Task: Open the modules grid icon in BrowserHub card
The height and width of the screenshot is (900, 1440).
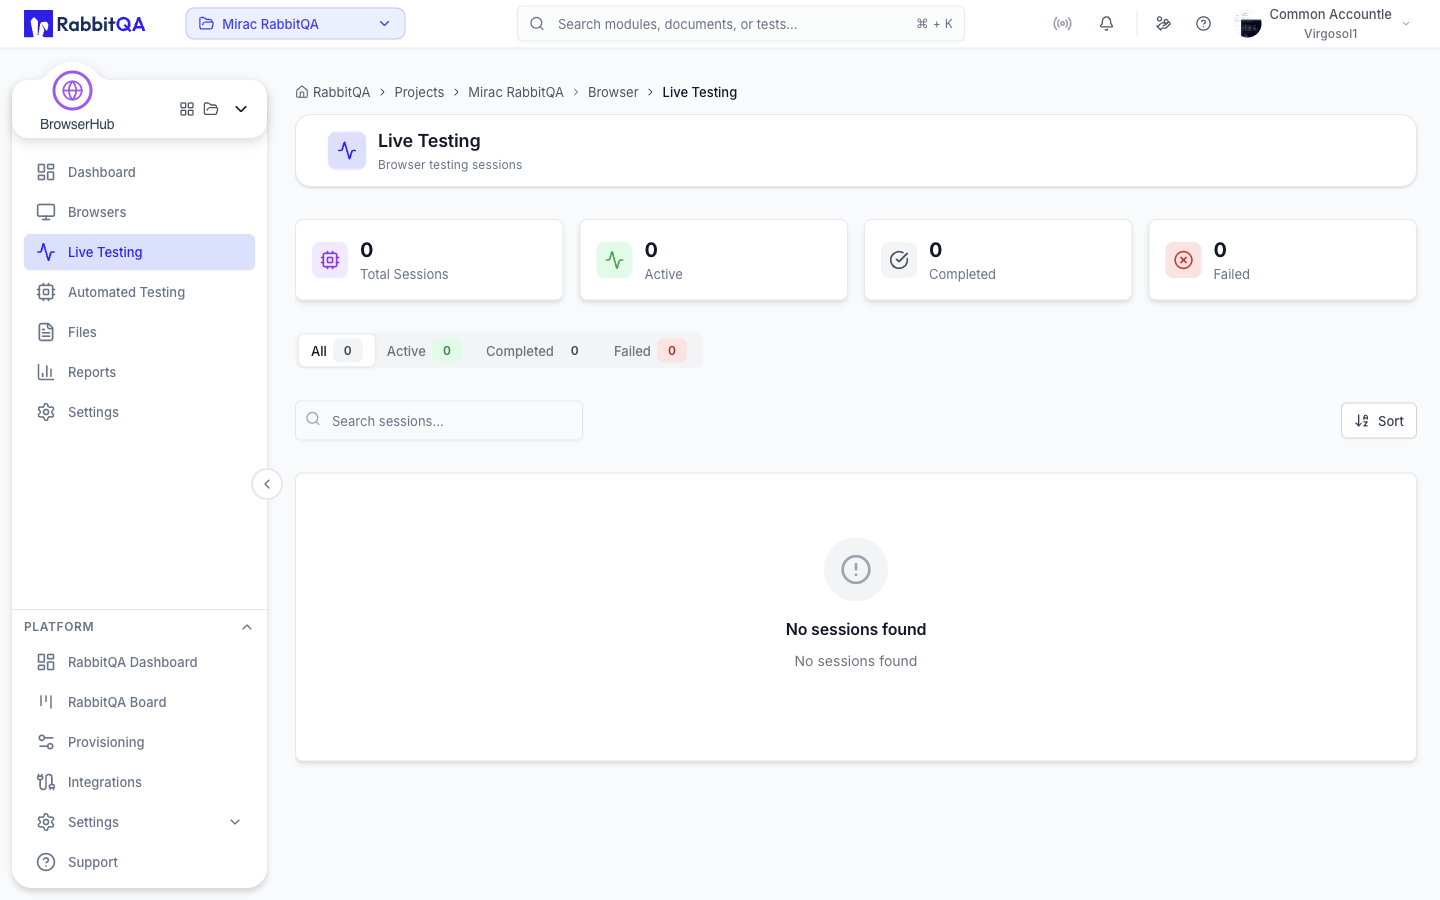Action: [187, 109]
